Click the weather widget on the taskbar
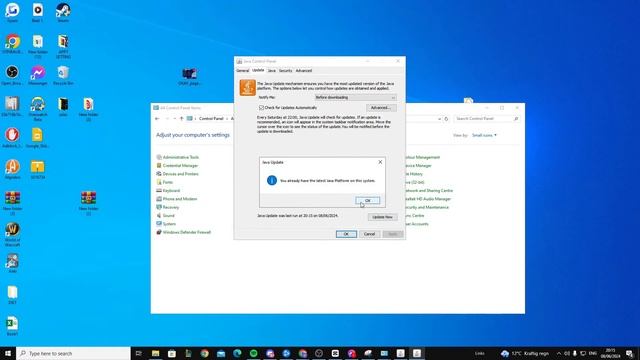The height and width of the screenshot is (360, 640). click(525, 353)
